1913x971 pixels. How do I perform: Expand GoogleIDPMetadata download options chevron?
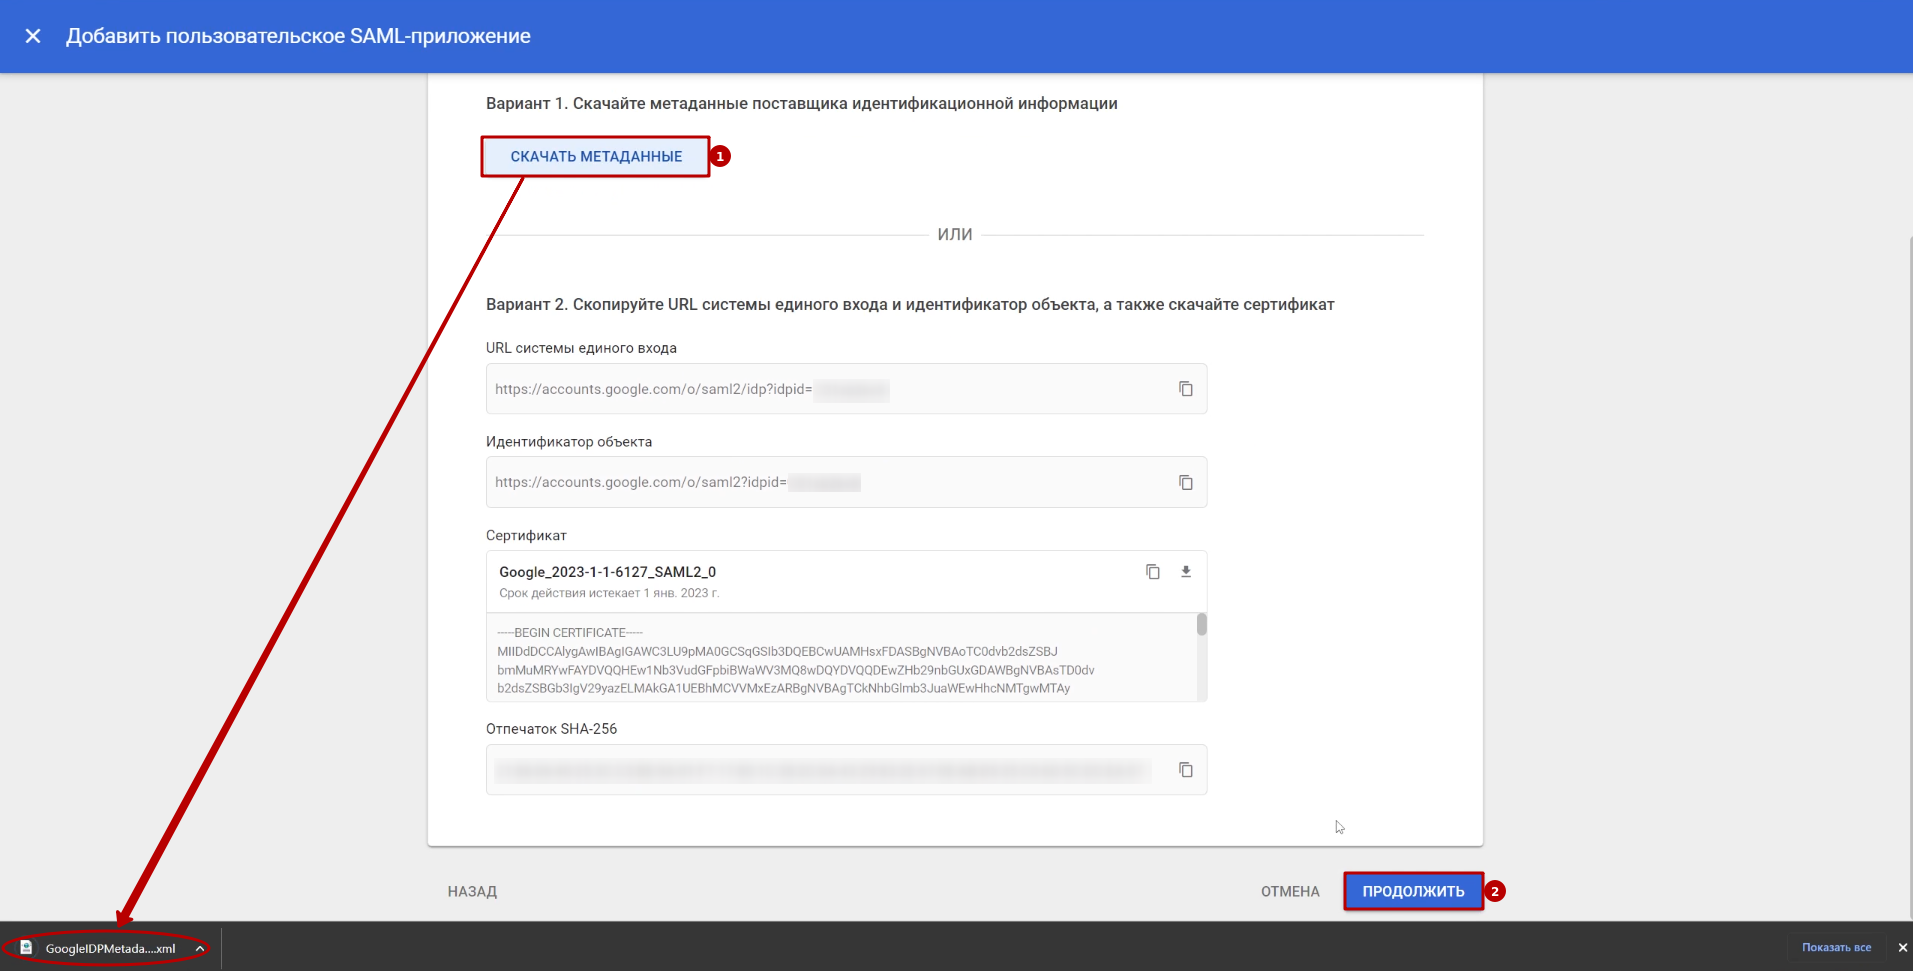tap(200, 948)
